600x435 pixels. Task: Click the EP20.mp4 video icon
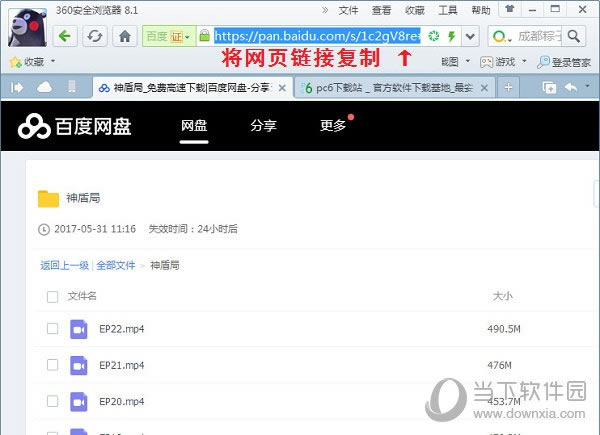pyautogui.click(x=79, y=402)
